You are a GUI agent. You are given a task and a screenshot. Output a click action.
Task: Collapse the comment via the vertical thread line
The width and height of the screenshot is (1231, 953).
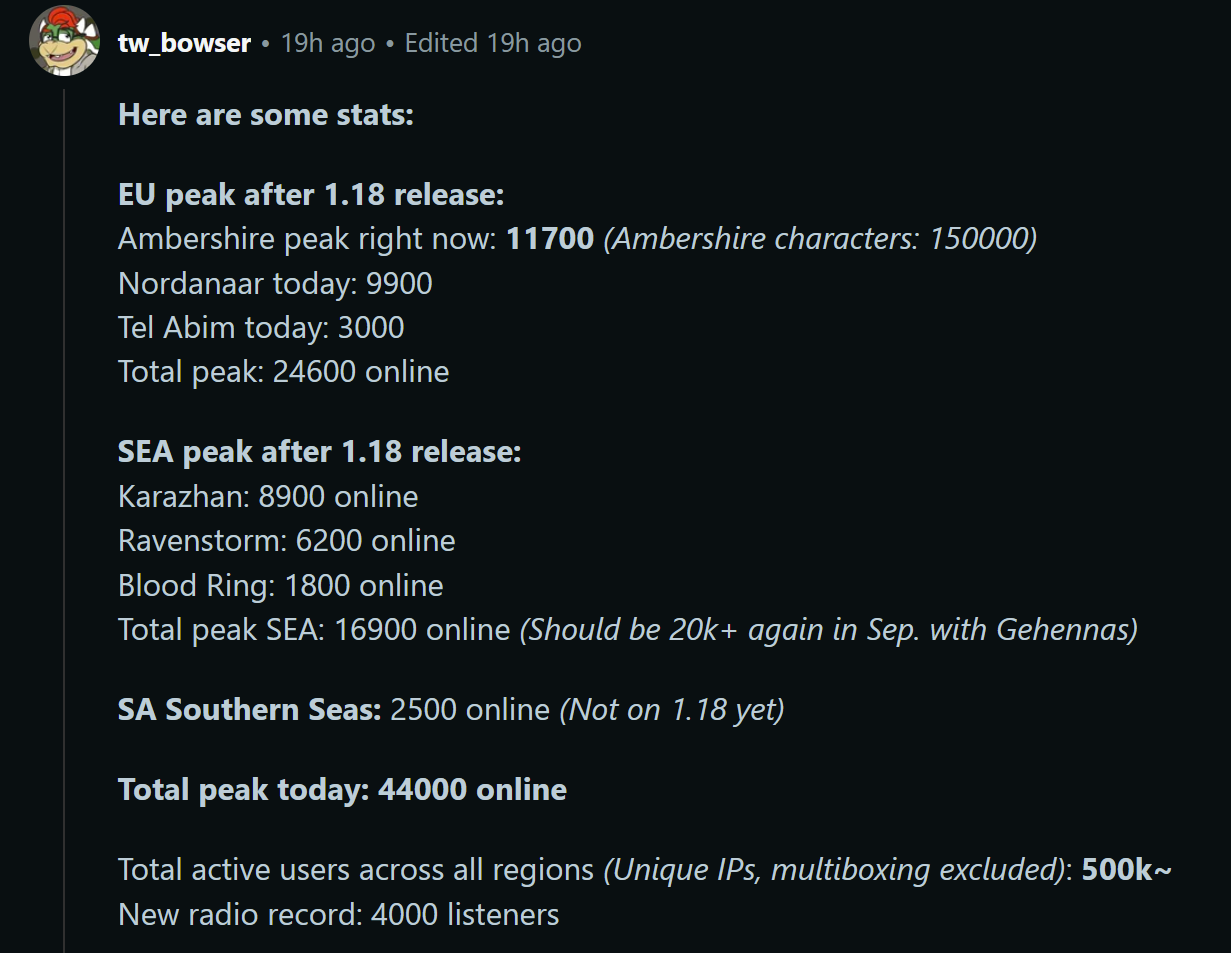tap(64, 520)
